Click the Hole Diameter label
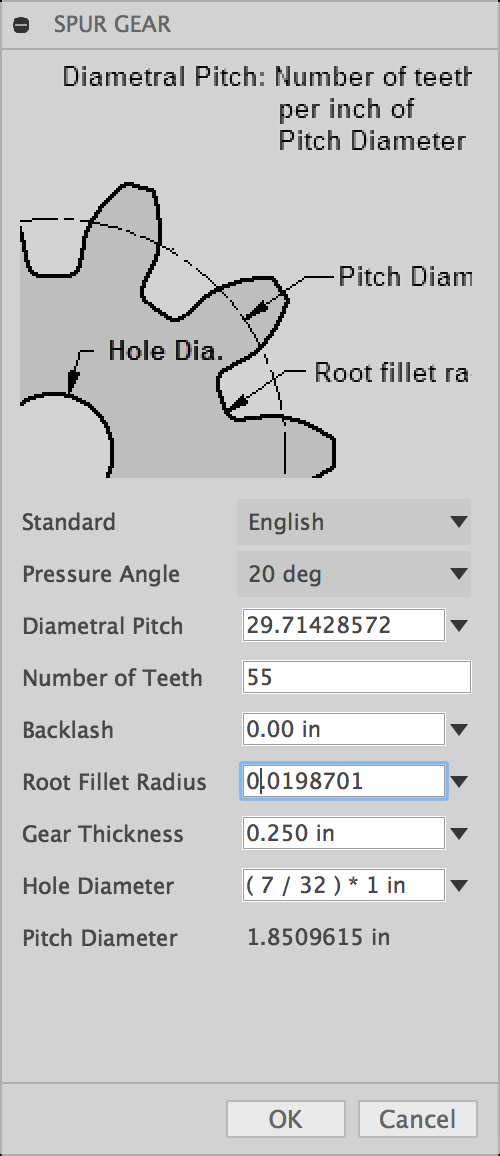Viewport: 500px width, 1156px height. 98,885
